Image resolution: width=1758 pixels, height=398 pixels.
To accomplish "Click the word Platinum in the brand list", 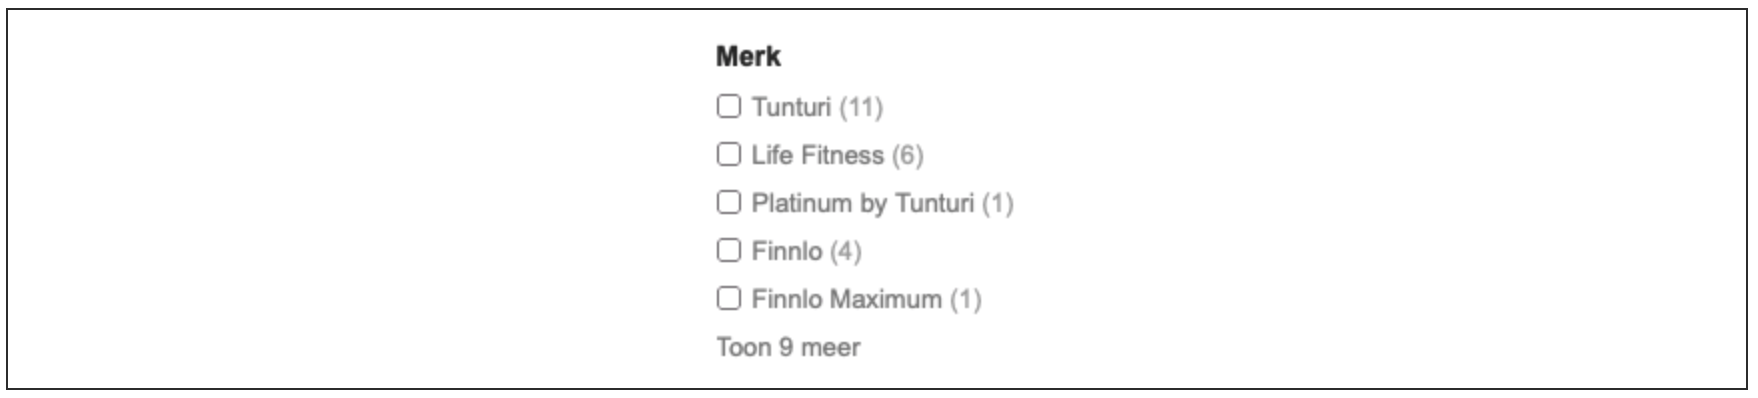I will 802,203.
